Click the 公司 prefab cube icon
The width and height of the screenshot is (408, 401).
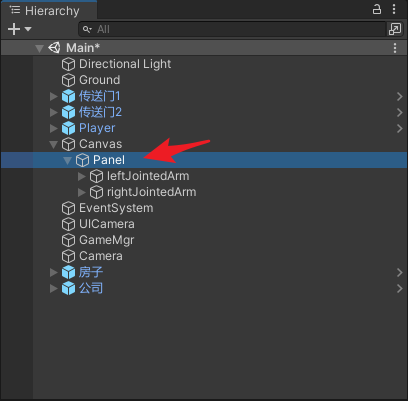pos(68,288)
